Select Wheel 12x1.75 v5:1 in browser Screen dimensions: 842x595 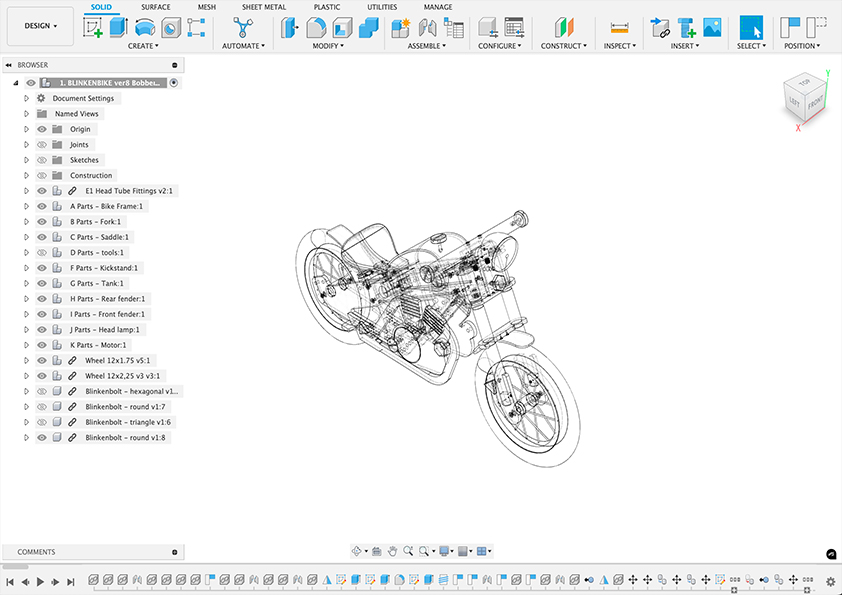coord(118,360)
